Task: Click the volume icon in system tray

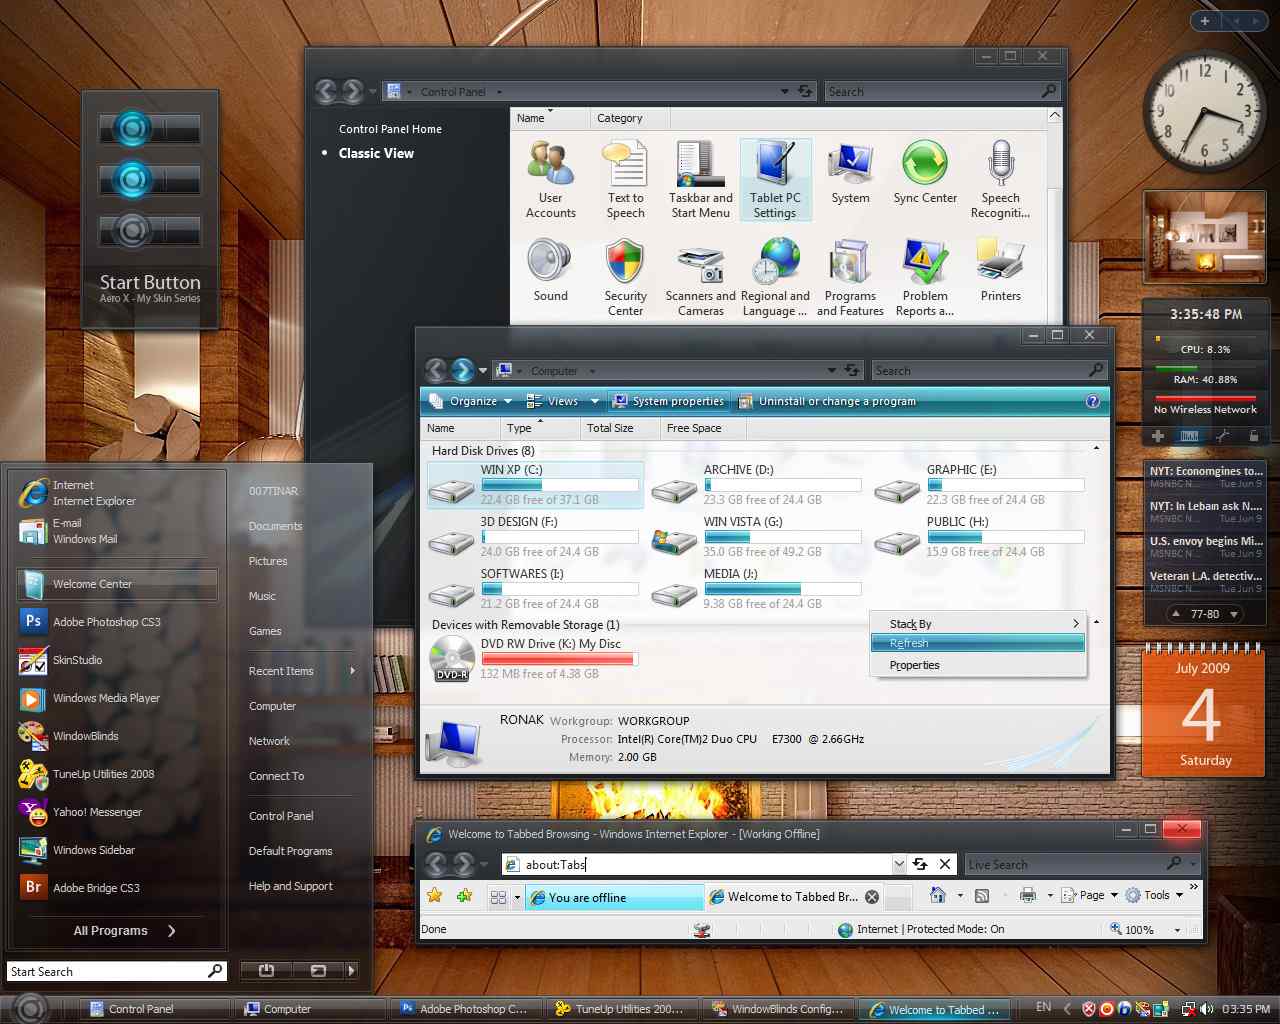Action: pos(1206,1008)
